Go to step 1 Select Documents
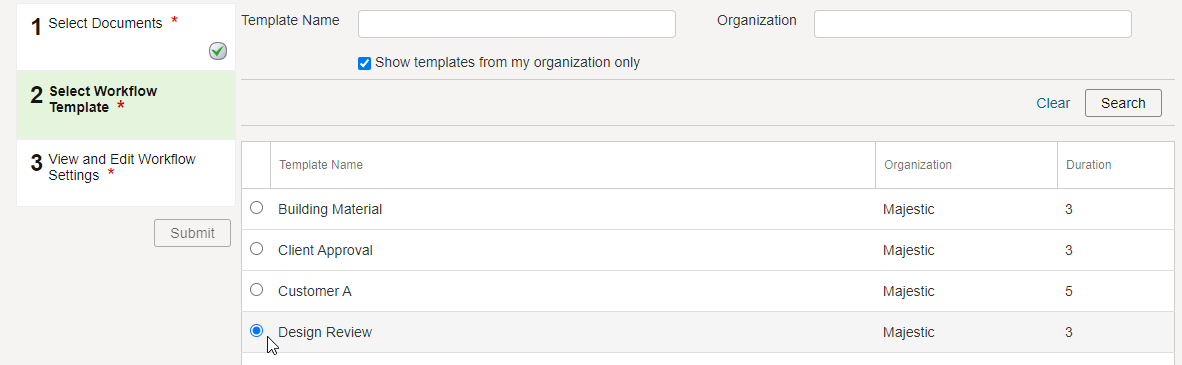Image resolution: width=1182 pixels, height=365 pixels. pos(126,37)
